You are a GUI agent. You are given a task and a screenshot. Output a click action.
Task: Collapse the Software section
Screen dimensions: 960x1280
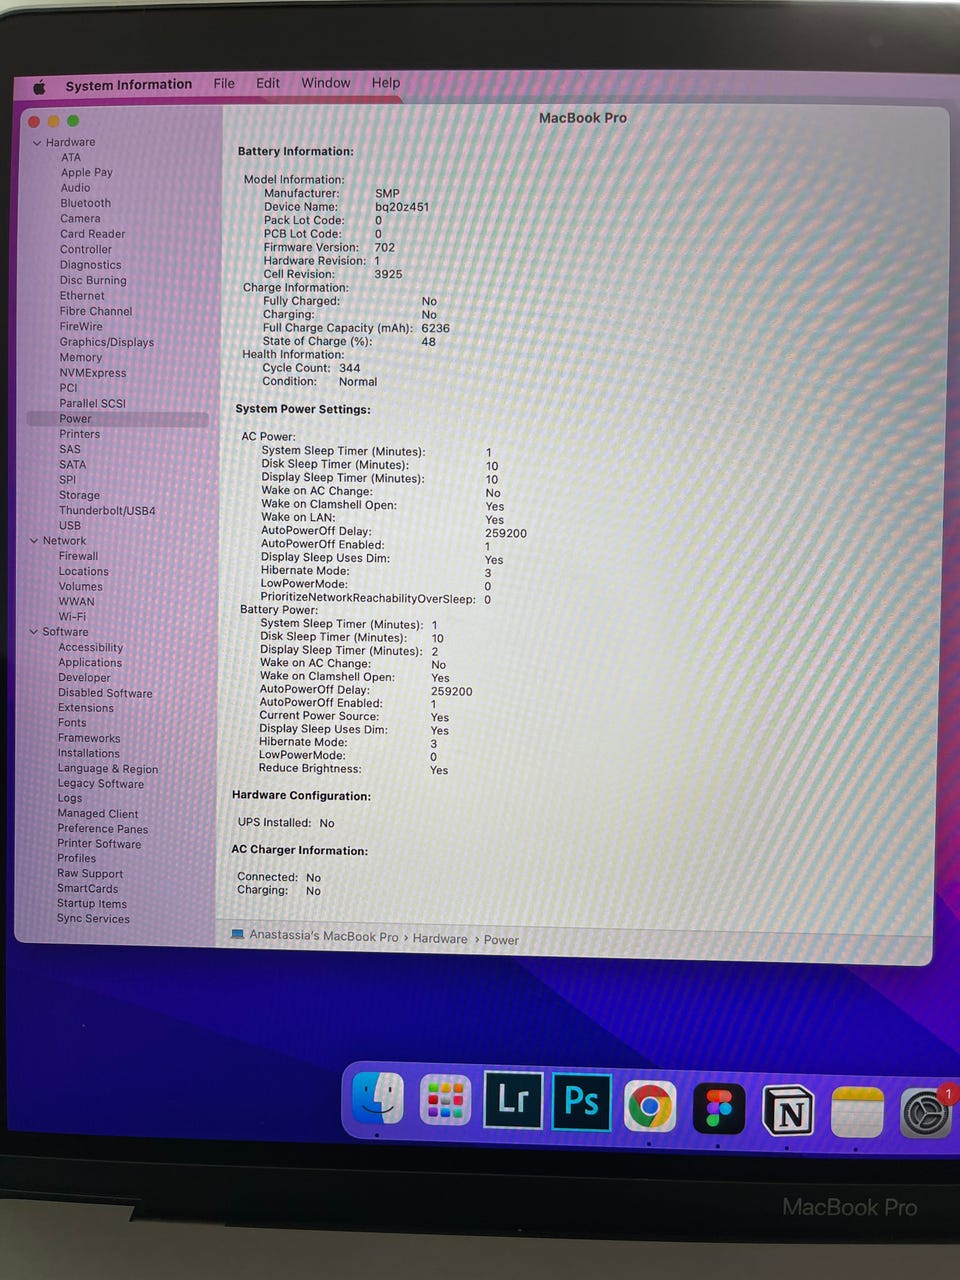pos(34,632)
